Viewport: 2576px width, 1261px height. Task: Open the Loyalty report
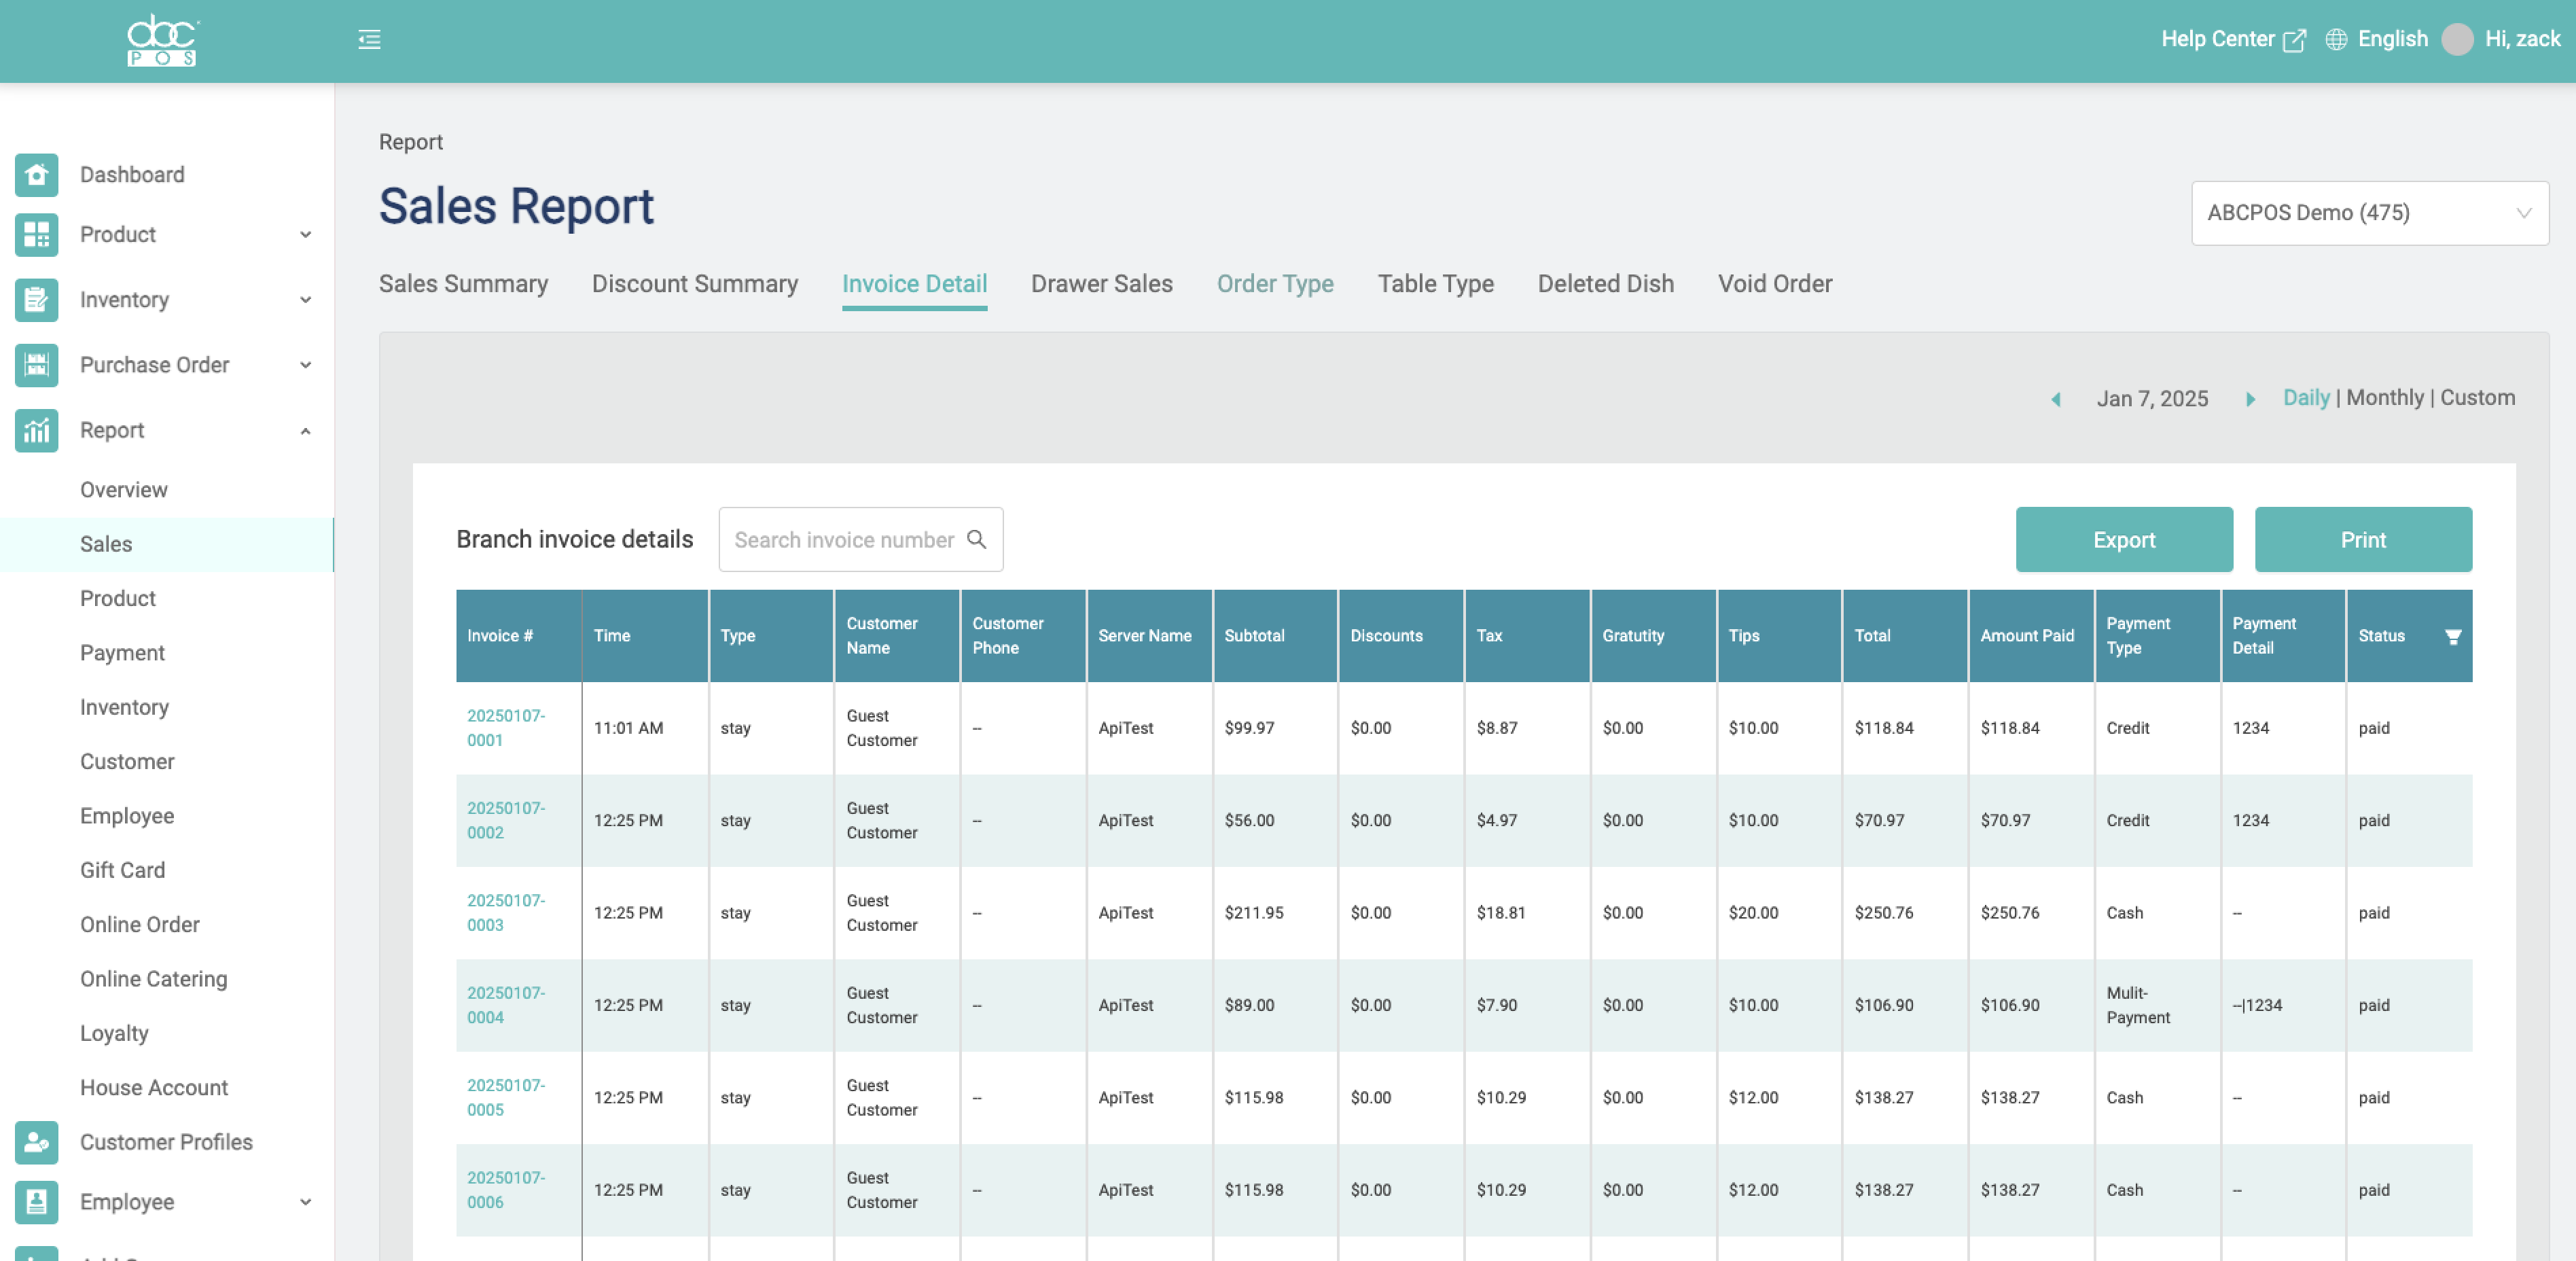click(x=114, y=1033)
